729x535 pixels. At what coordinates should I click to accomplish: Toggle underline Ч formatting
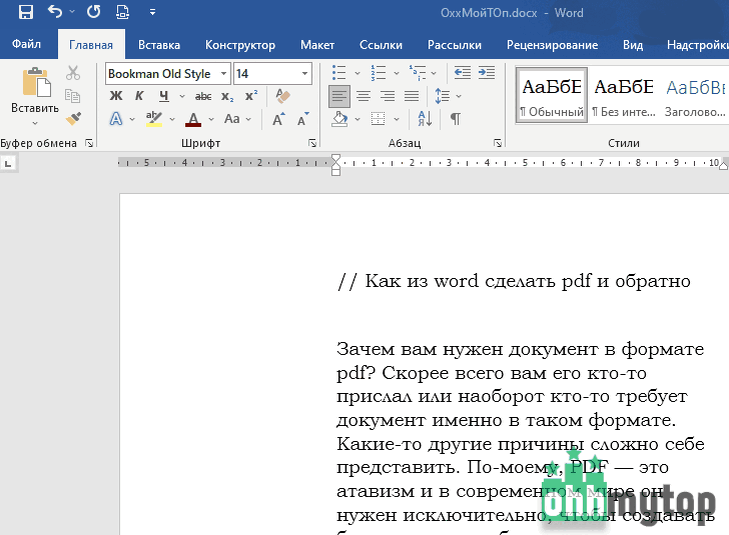[x=164, y=96]
